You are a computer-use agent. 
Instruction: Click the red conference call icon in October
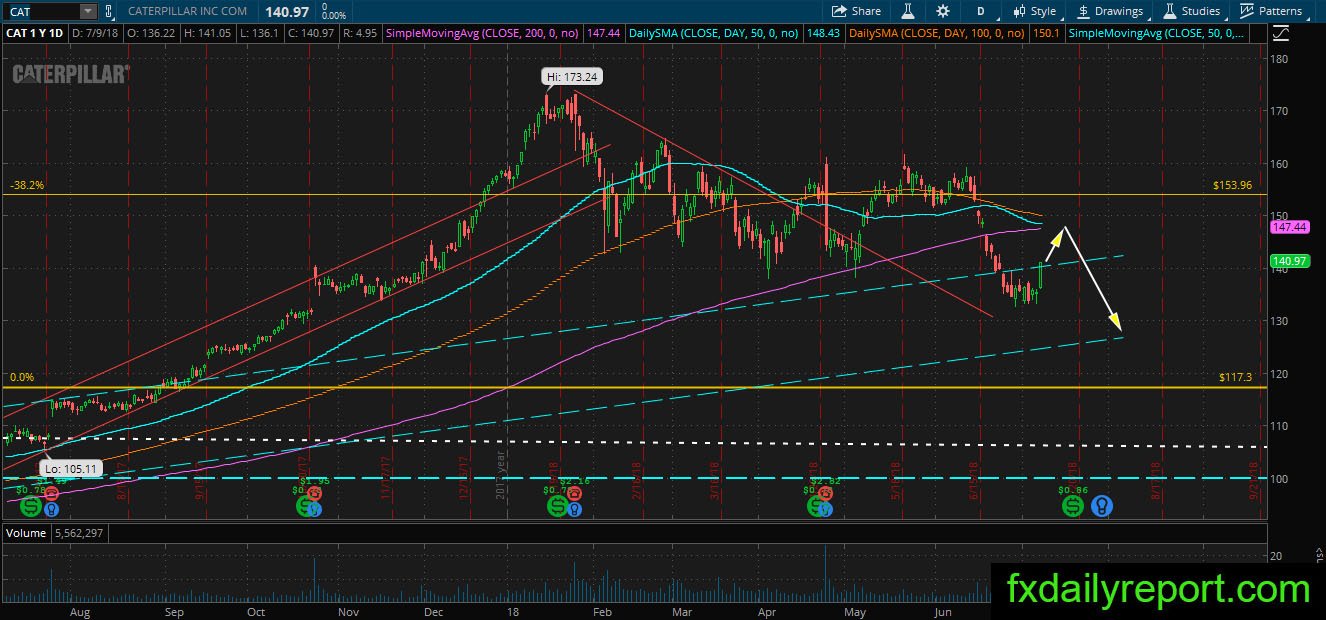coord(315,493)
